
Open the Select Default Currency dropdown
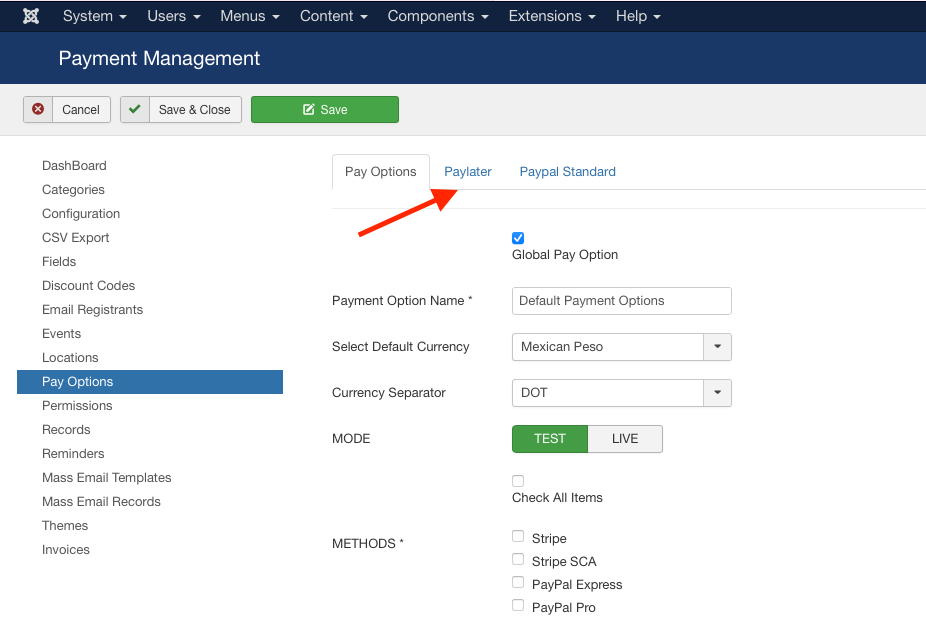[620, 347]
